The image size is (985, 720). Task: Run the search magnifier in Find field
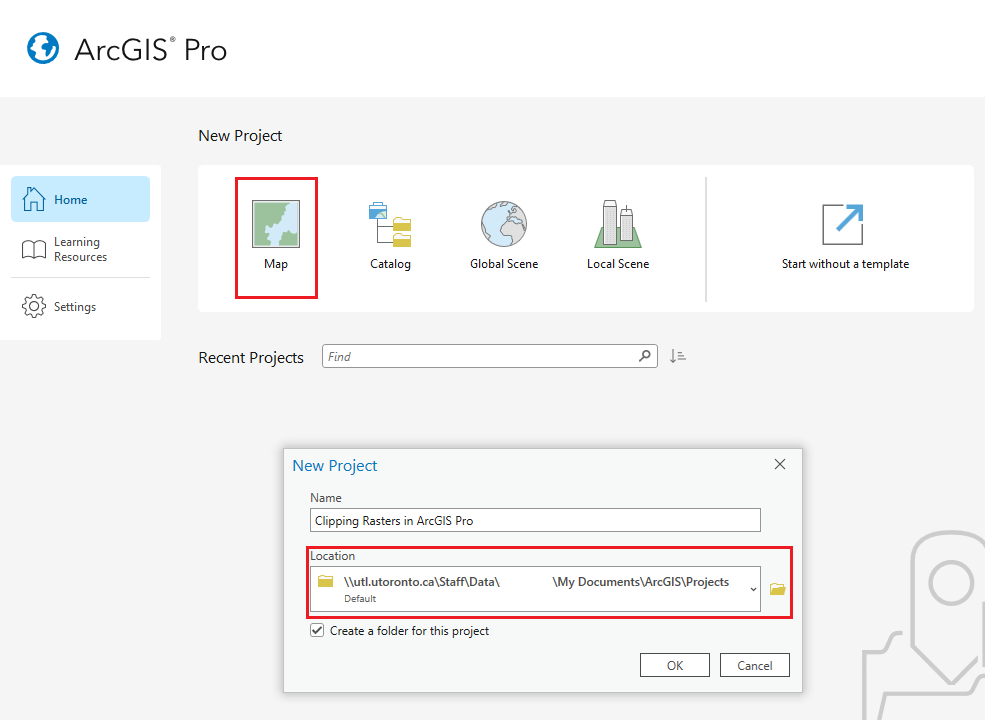click(645, 355)
